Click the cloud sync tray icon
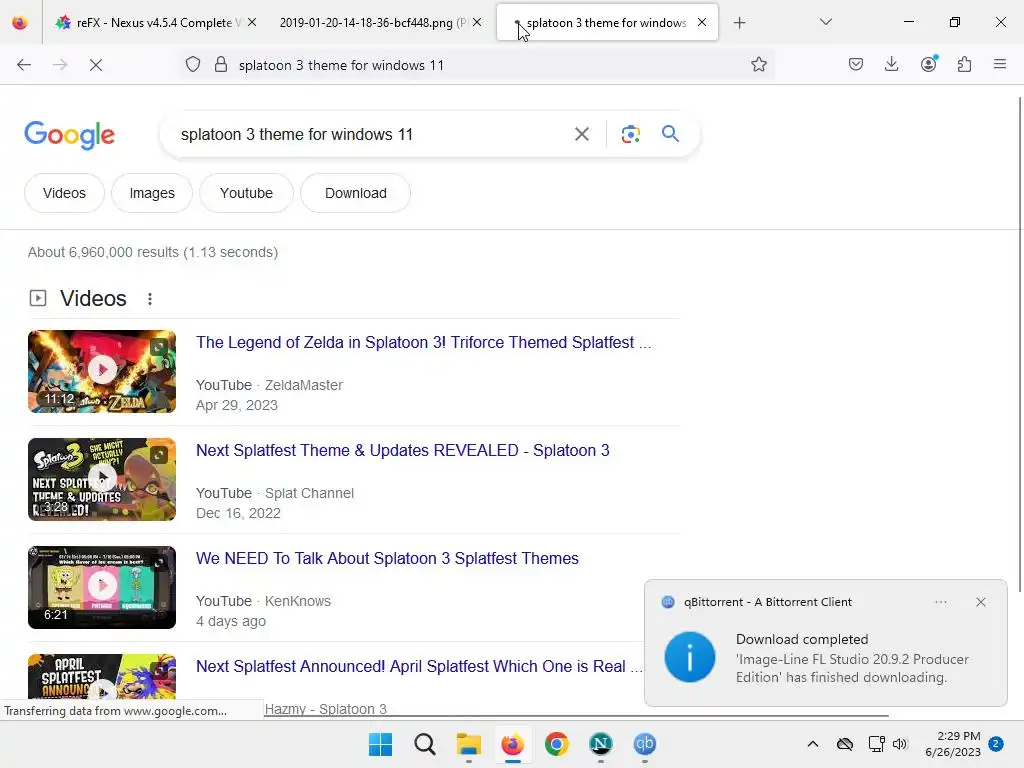 coord(844,744)
